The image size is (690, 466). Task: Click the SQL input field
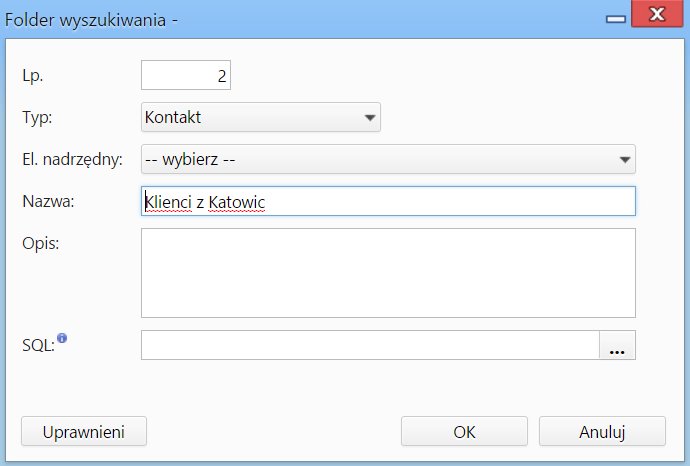[370, 345]
